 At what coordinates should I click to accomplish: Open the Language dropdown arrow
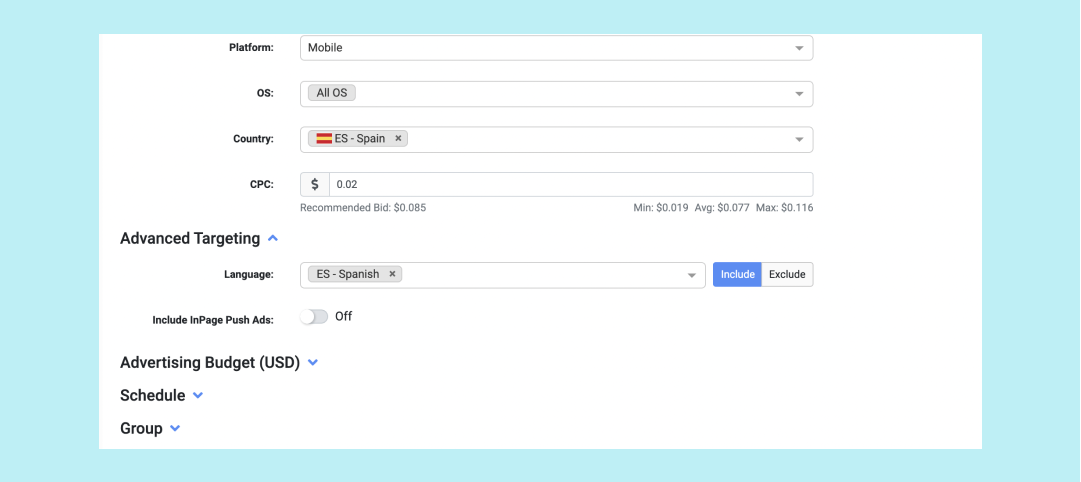point(691,275)
